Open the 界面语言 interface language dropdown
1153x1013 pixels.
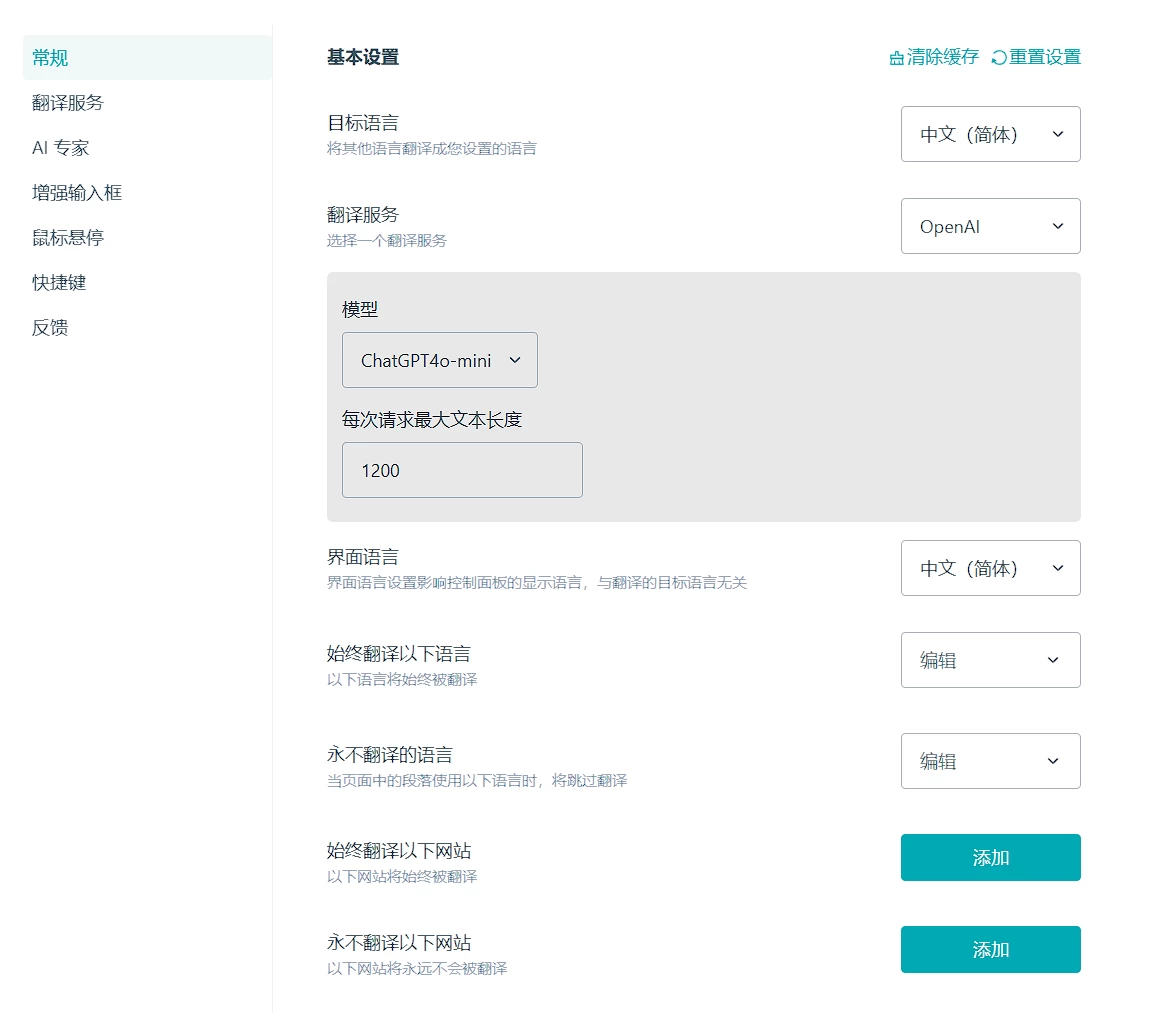tap(990, 568)
